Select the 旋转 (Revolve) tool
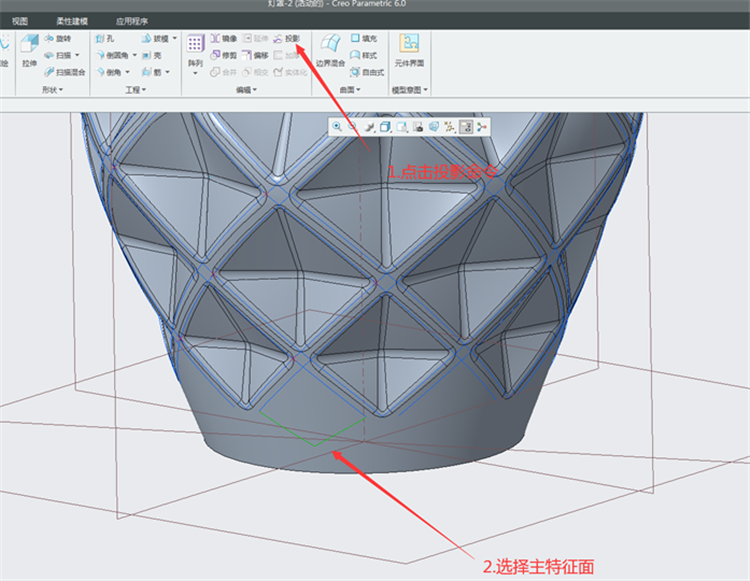Image resolution: width=750 pixels, height=581 pixels. coord(57,38)
